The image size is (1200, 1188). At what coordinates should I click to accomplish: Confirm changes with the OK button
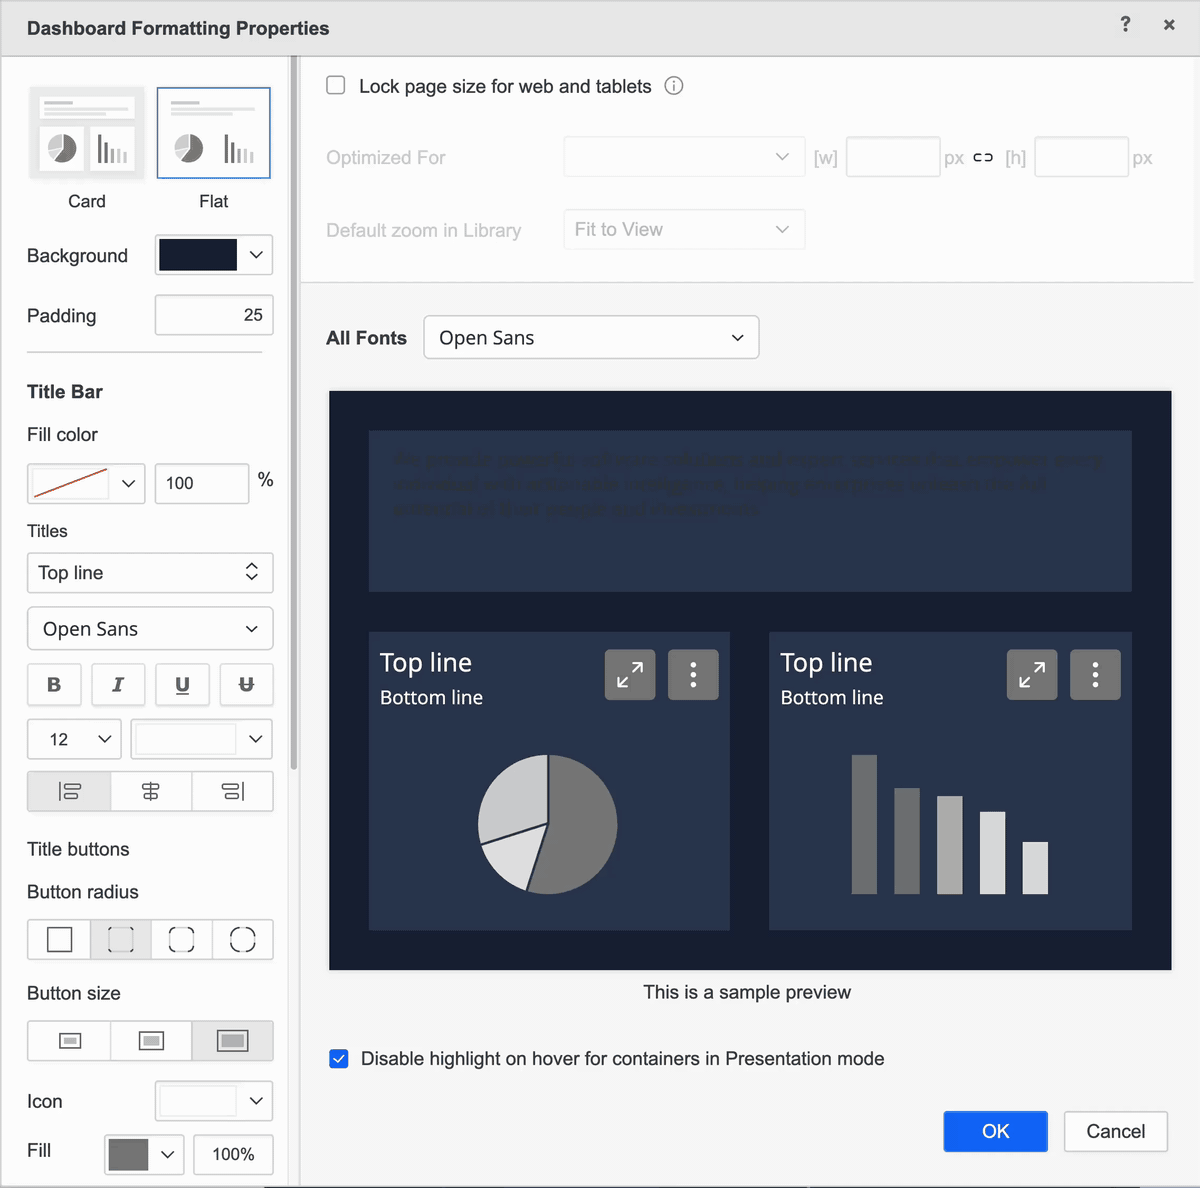[995, 1131]
